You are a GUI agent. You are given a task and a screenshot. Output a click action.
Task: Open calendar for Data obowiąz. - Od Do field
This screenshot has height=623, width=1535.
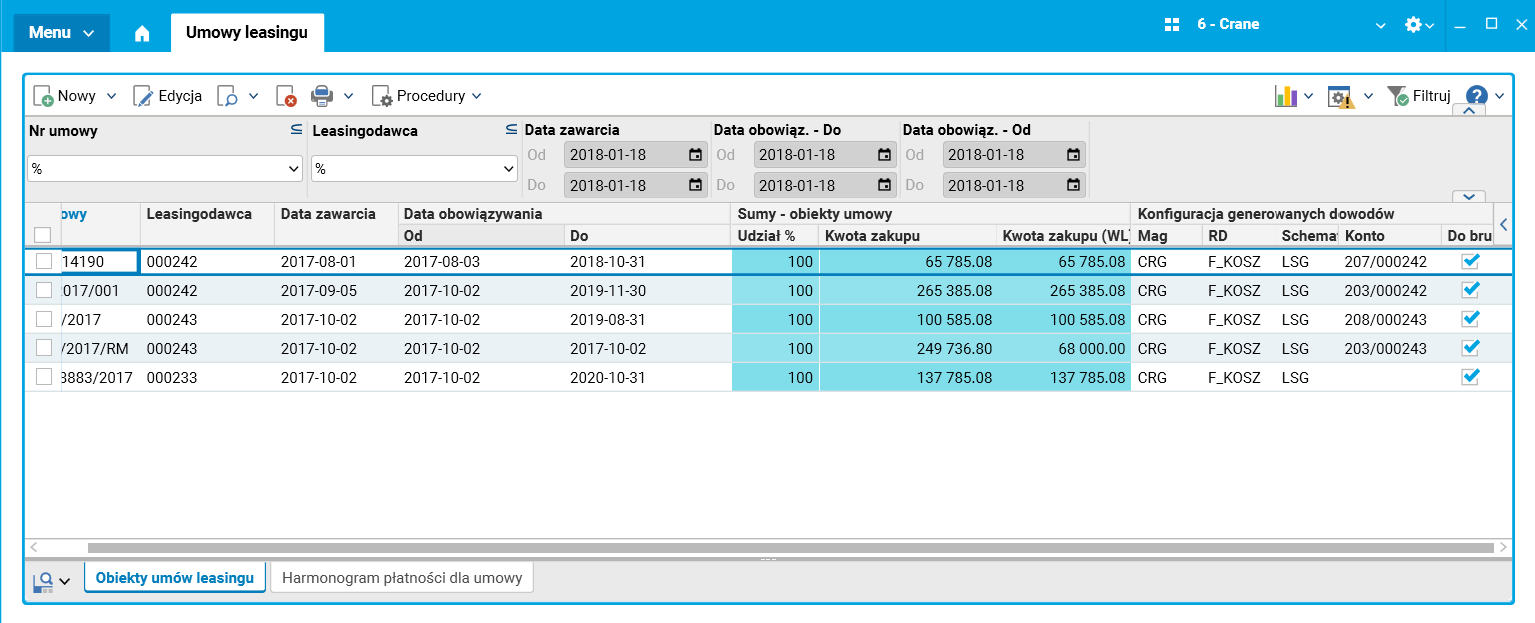click(x=1073, y=185)
